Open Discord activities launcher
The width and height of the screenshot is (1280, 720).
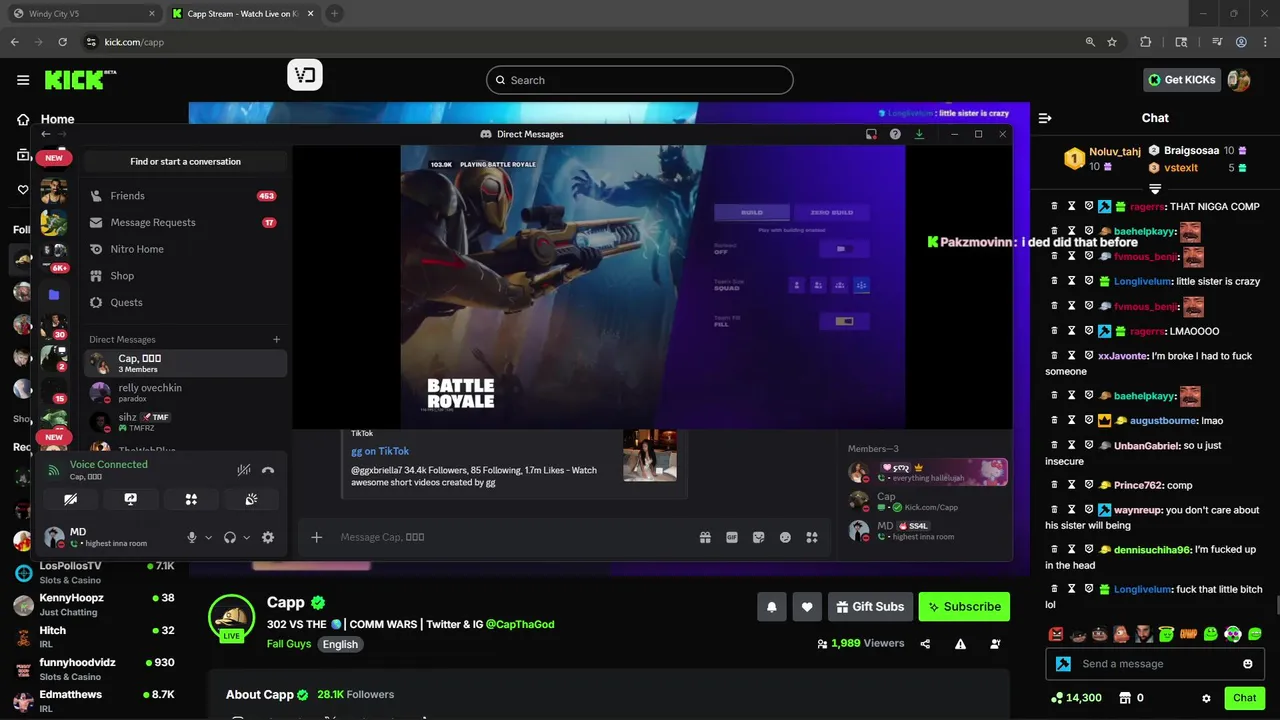click(x=191, y=499)
